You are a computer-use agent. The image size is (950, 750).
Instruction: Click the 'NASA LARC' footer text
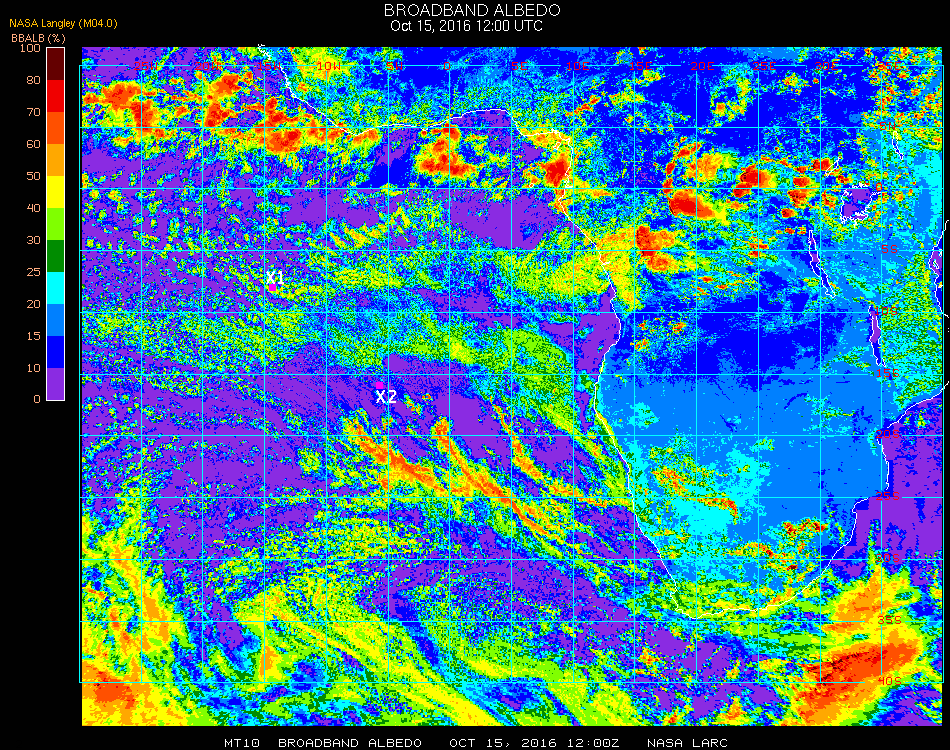pos(687,743)
